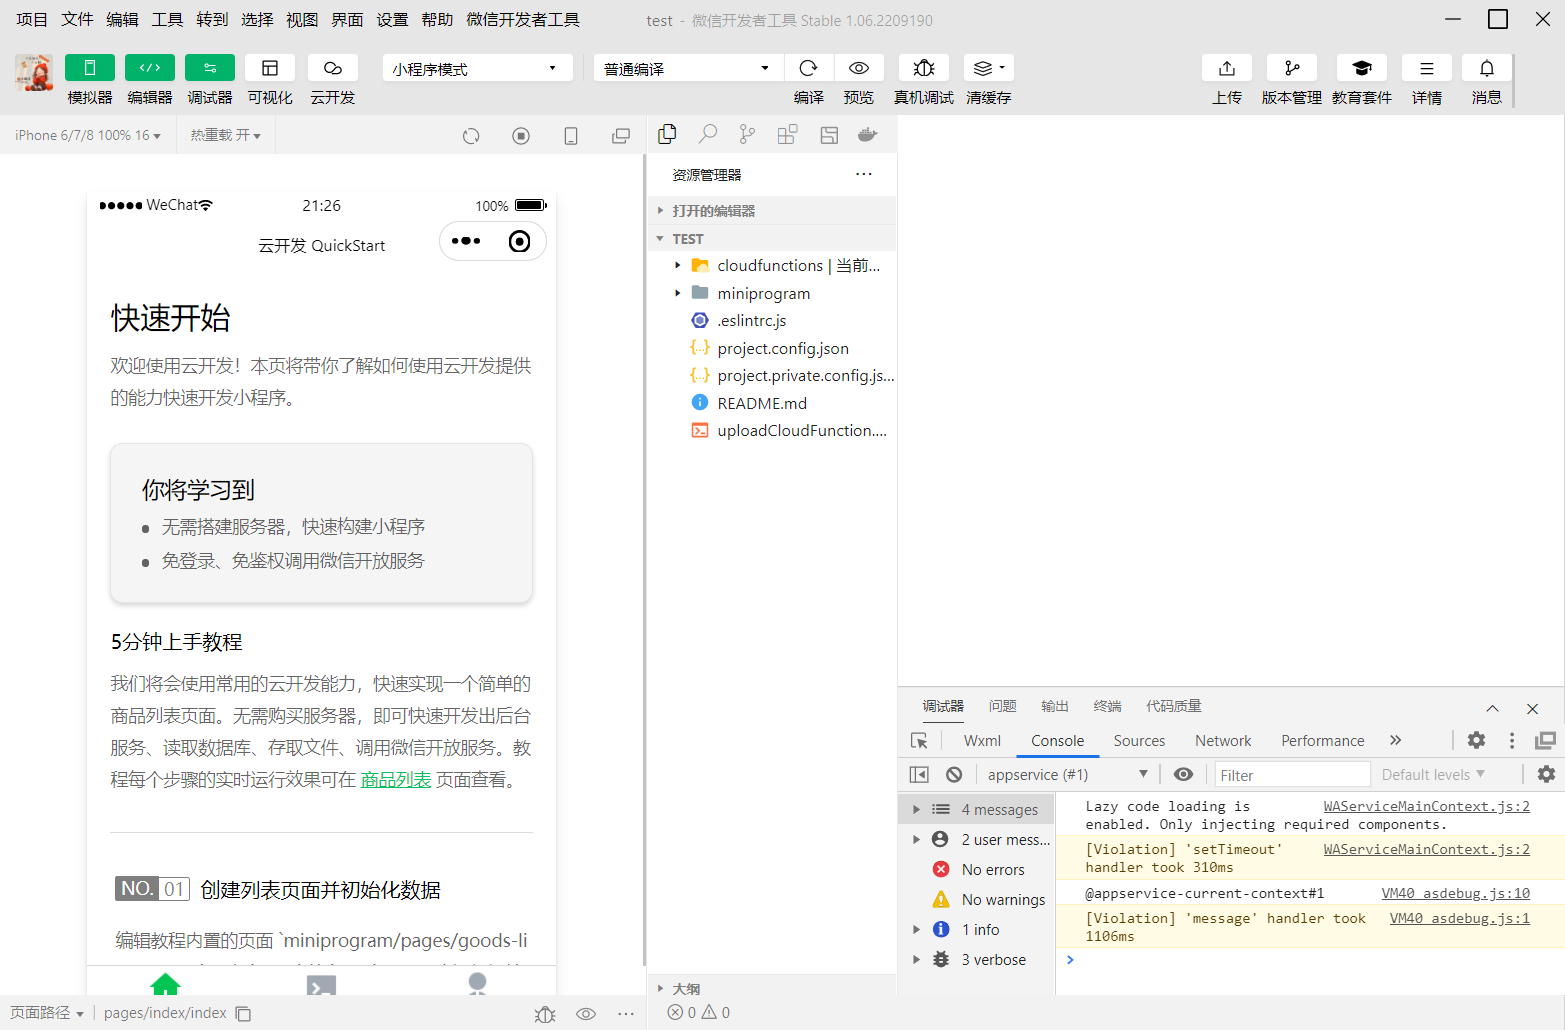
Task: Expand the 大纲 outline section
Action: 772,989
